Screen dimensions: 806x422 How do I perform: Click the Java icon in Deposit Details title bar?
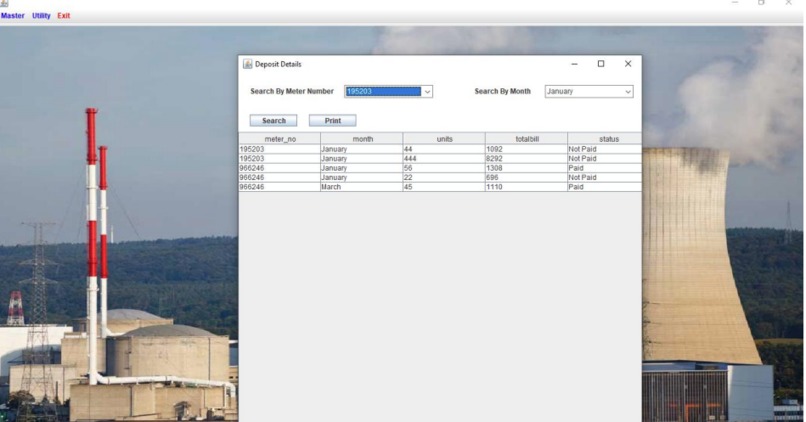tap(248, 64)
